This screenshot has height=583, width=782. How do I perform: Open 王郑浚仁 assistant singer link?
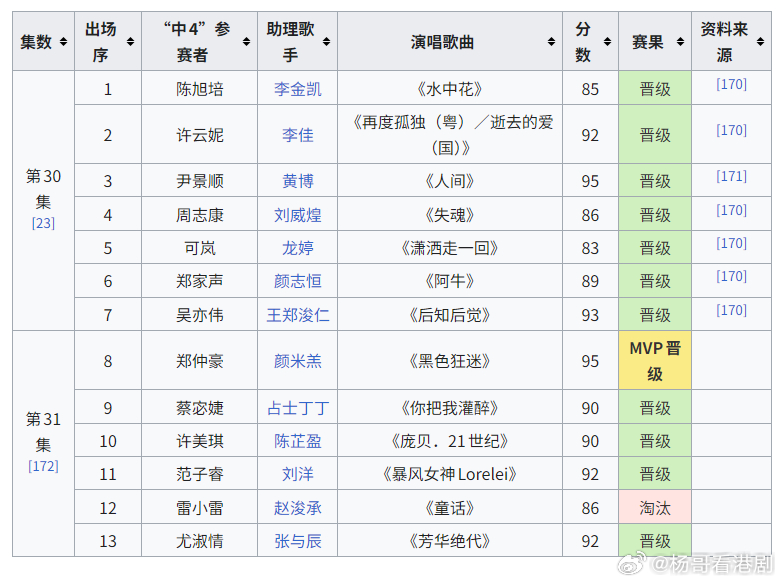tap(298, 315)
